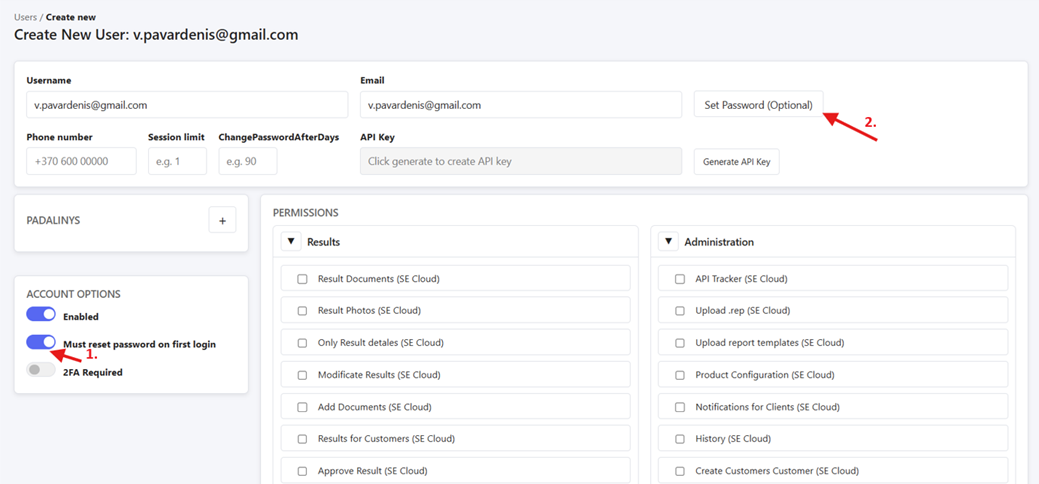This screenshot has height=484, width=1039.
Task: Click Set Password (Optional) button
Action: pyautogui.click(x=759, y=104)
